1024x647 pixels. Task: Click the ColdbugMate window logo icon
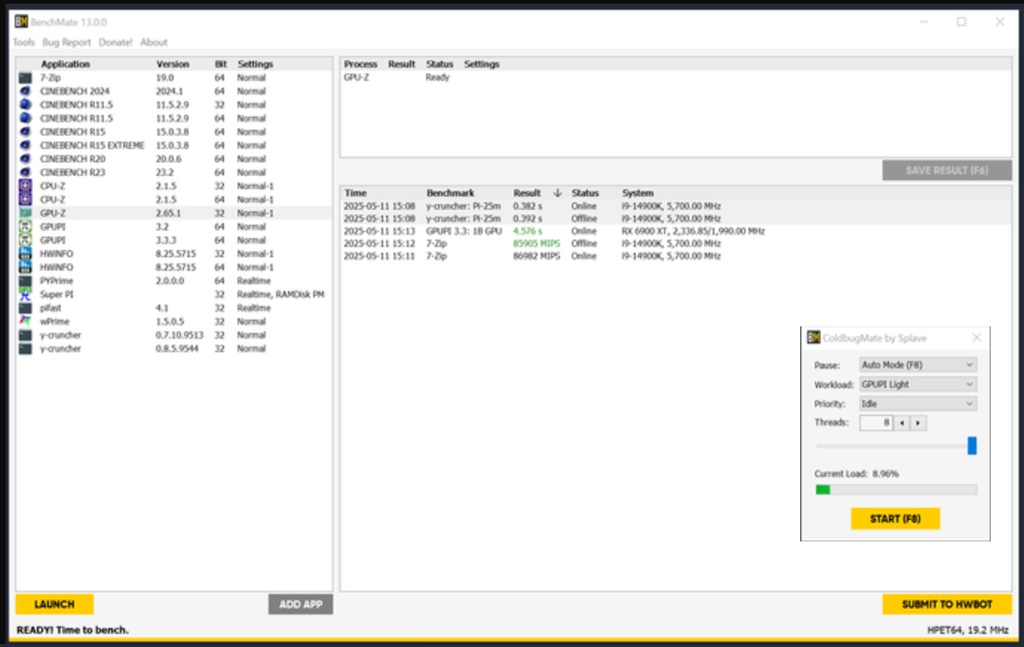pyautogui.click(x=813, y=338)
